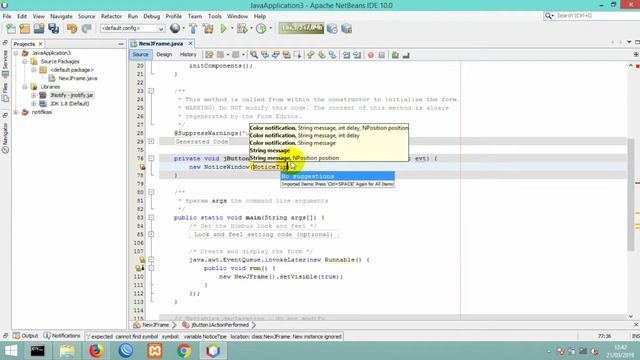640x360 pixels.
Task: Click the Stop Macro Recording icon
Action: click(382, 55)
